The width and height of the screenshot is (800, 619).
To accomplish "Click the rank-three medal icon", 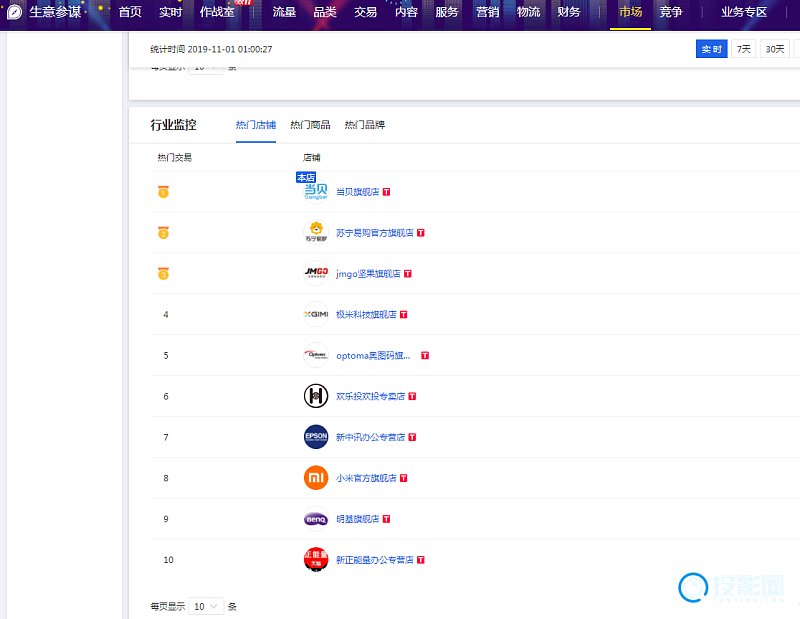I will coord(163,274).
